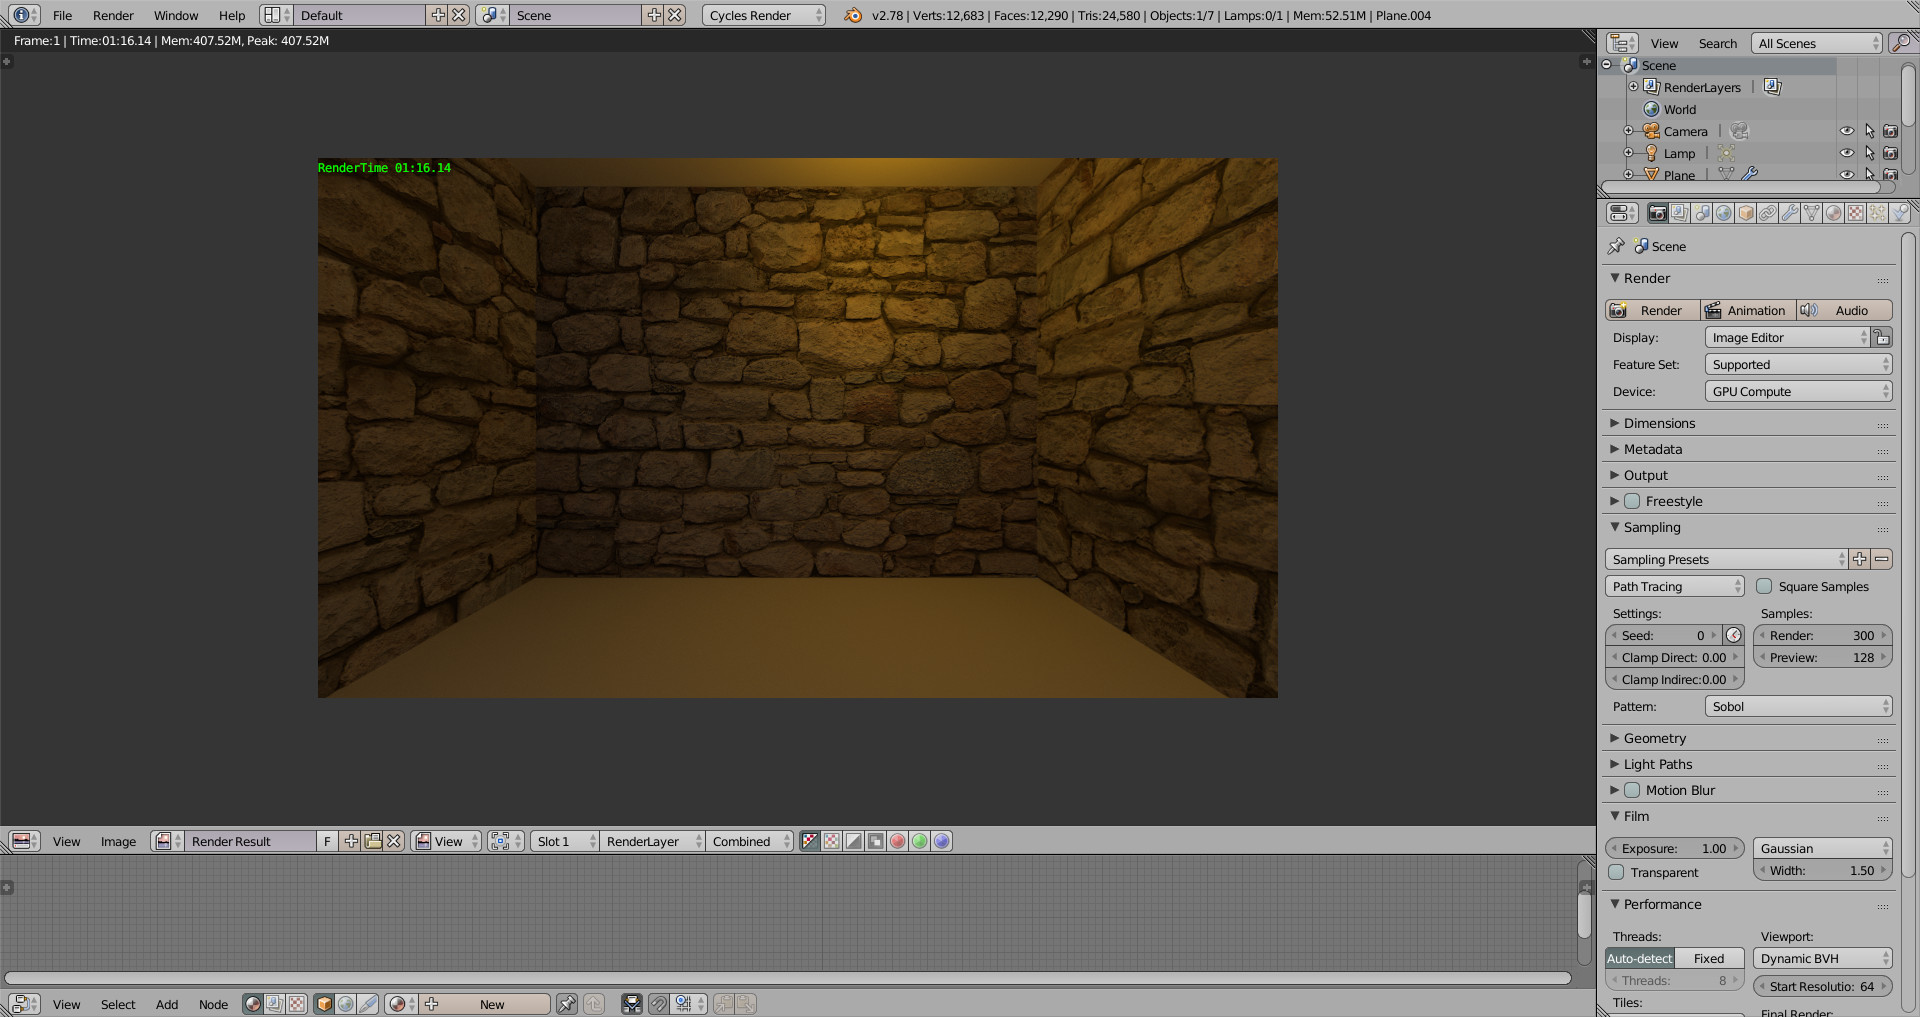Open the Path Tracing integrator dropdown
The image size is (1920, 1017).
(1675, 587)
